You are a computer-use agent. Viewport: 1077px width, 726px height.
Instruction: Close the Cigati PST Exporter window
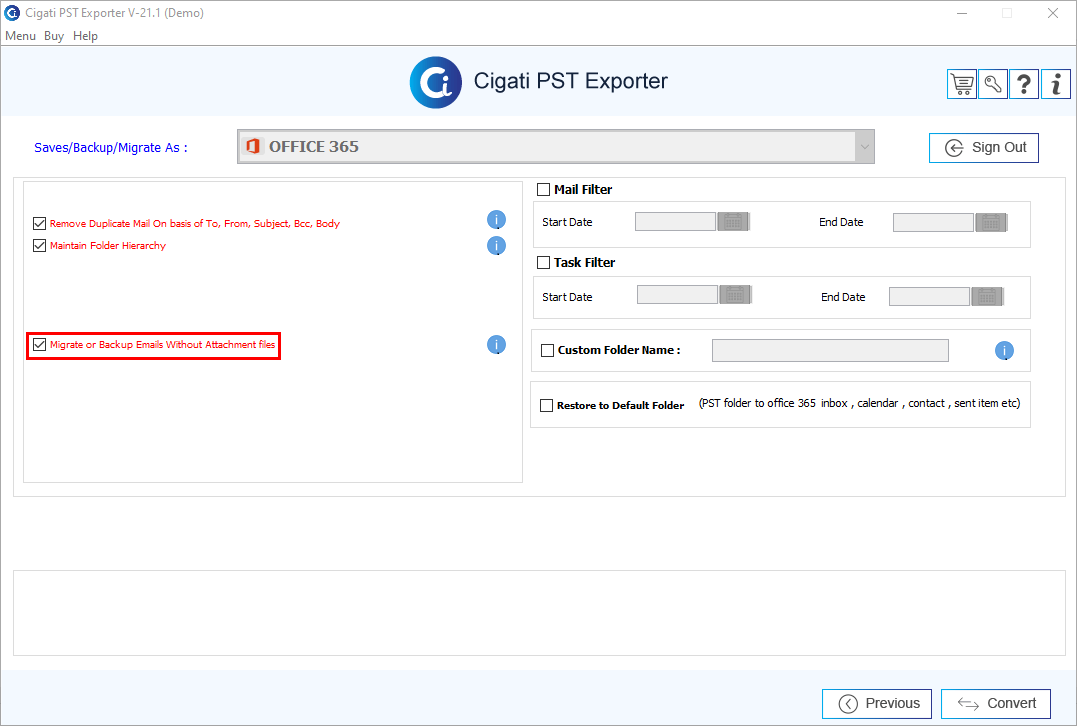click(x=1052, y=13)
